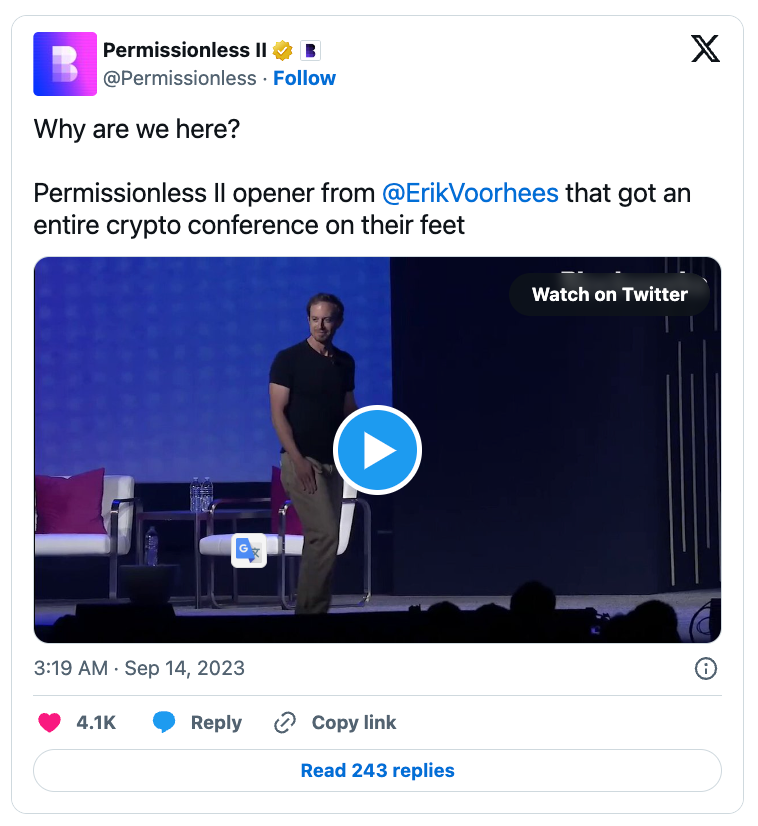Image resolution: width=758 pixels, height=826 pixels.
Task: Click the Reply text label
Action: pos(216,722)
